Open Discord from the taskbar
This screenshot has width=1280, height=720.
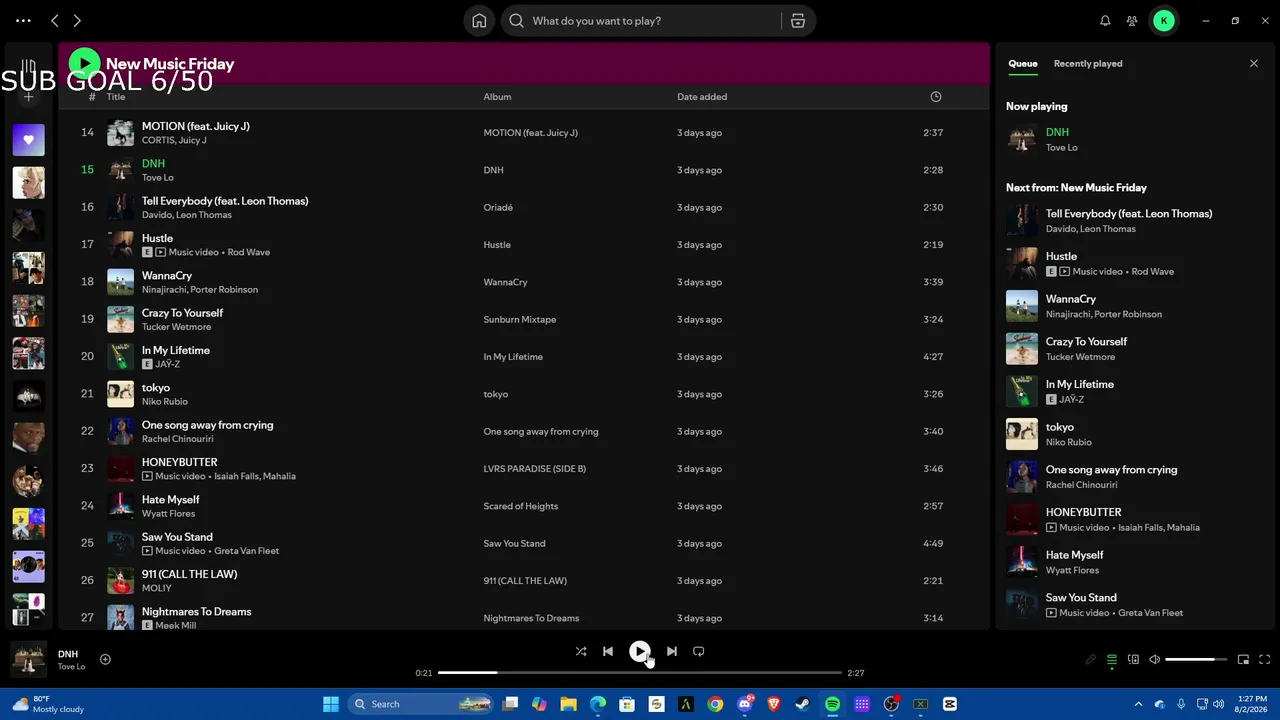[744, 704]
